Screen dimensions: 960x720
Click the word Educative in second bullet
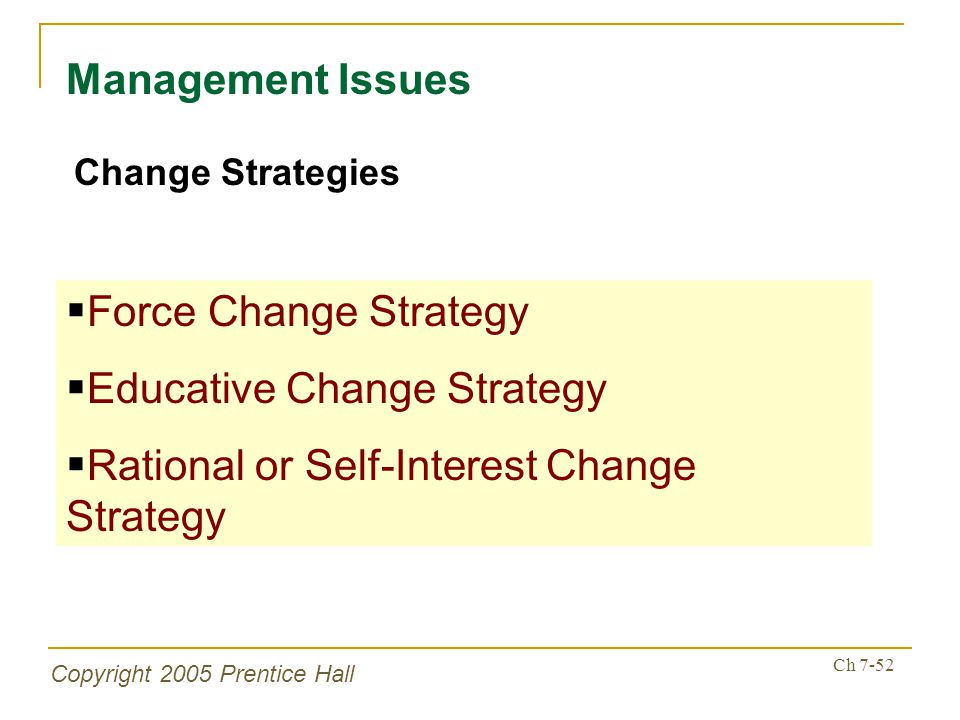coord(182,388)
